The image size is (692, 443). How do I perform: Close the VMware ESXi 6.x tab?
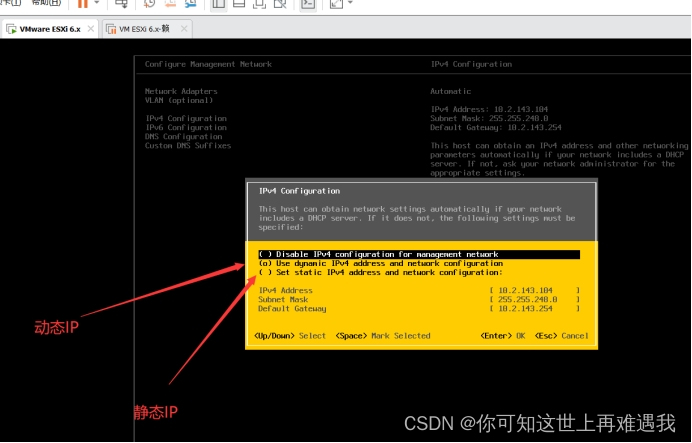coord(90,29)
